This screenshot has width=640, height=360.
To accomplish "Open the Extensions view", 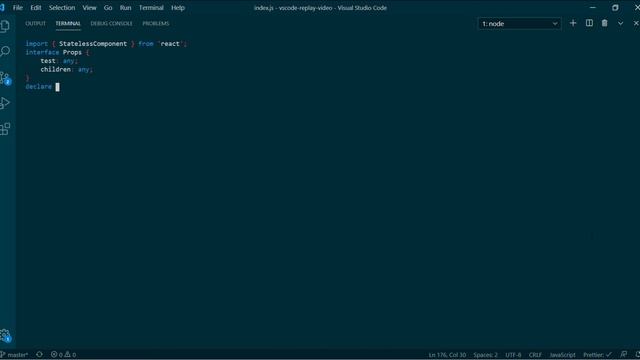I will pos(5,129).
